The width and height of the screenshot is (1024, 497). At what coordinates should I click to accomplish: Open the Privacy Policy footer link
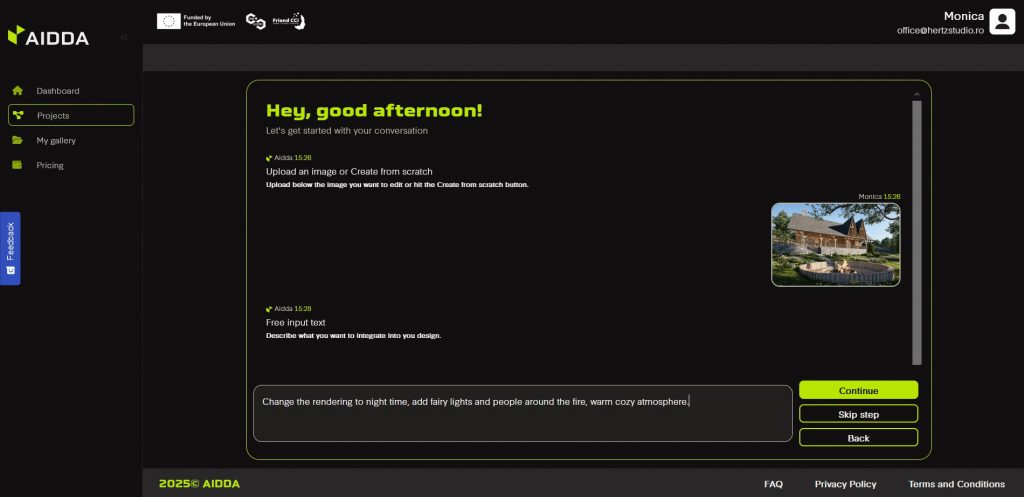pyautogui.click(x=845, y=484)
